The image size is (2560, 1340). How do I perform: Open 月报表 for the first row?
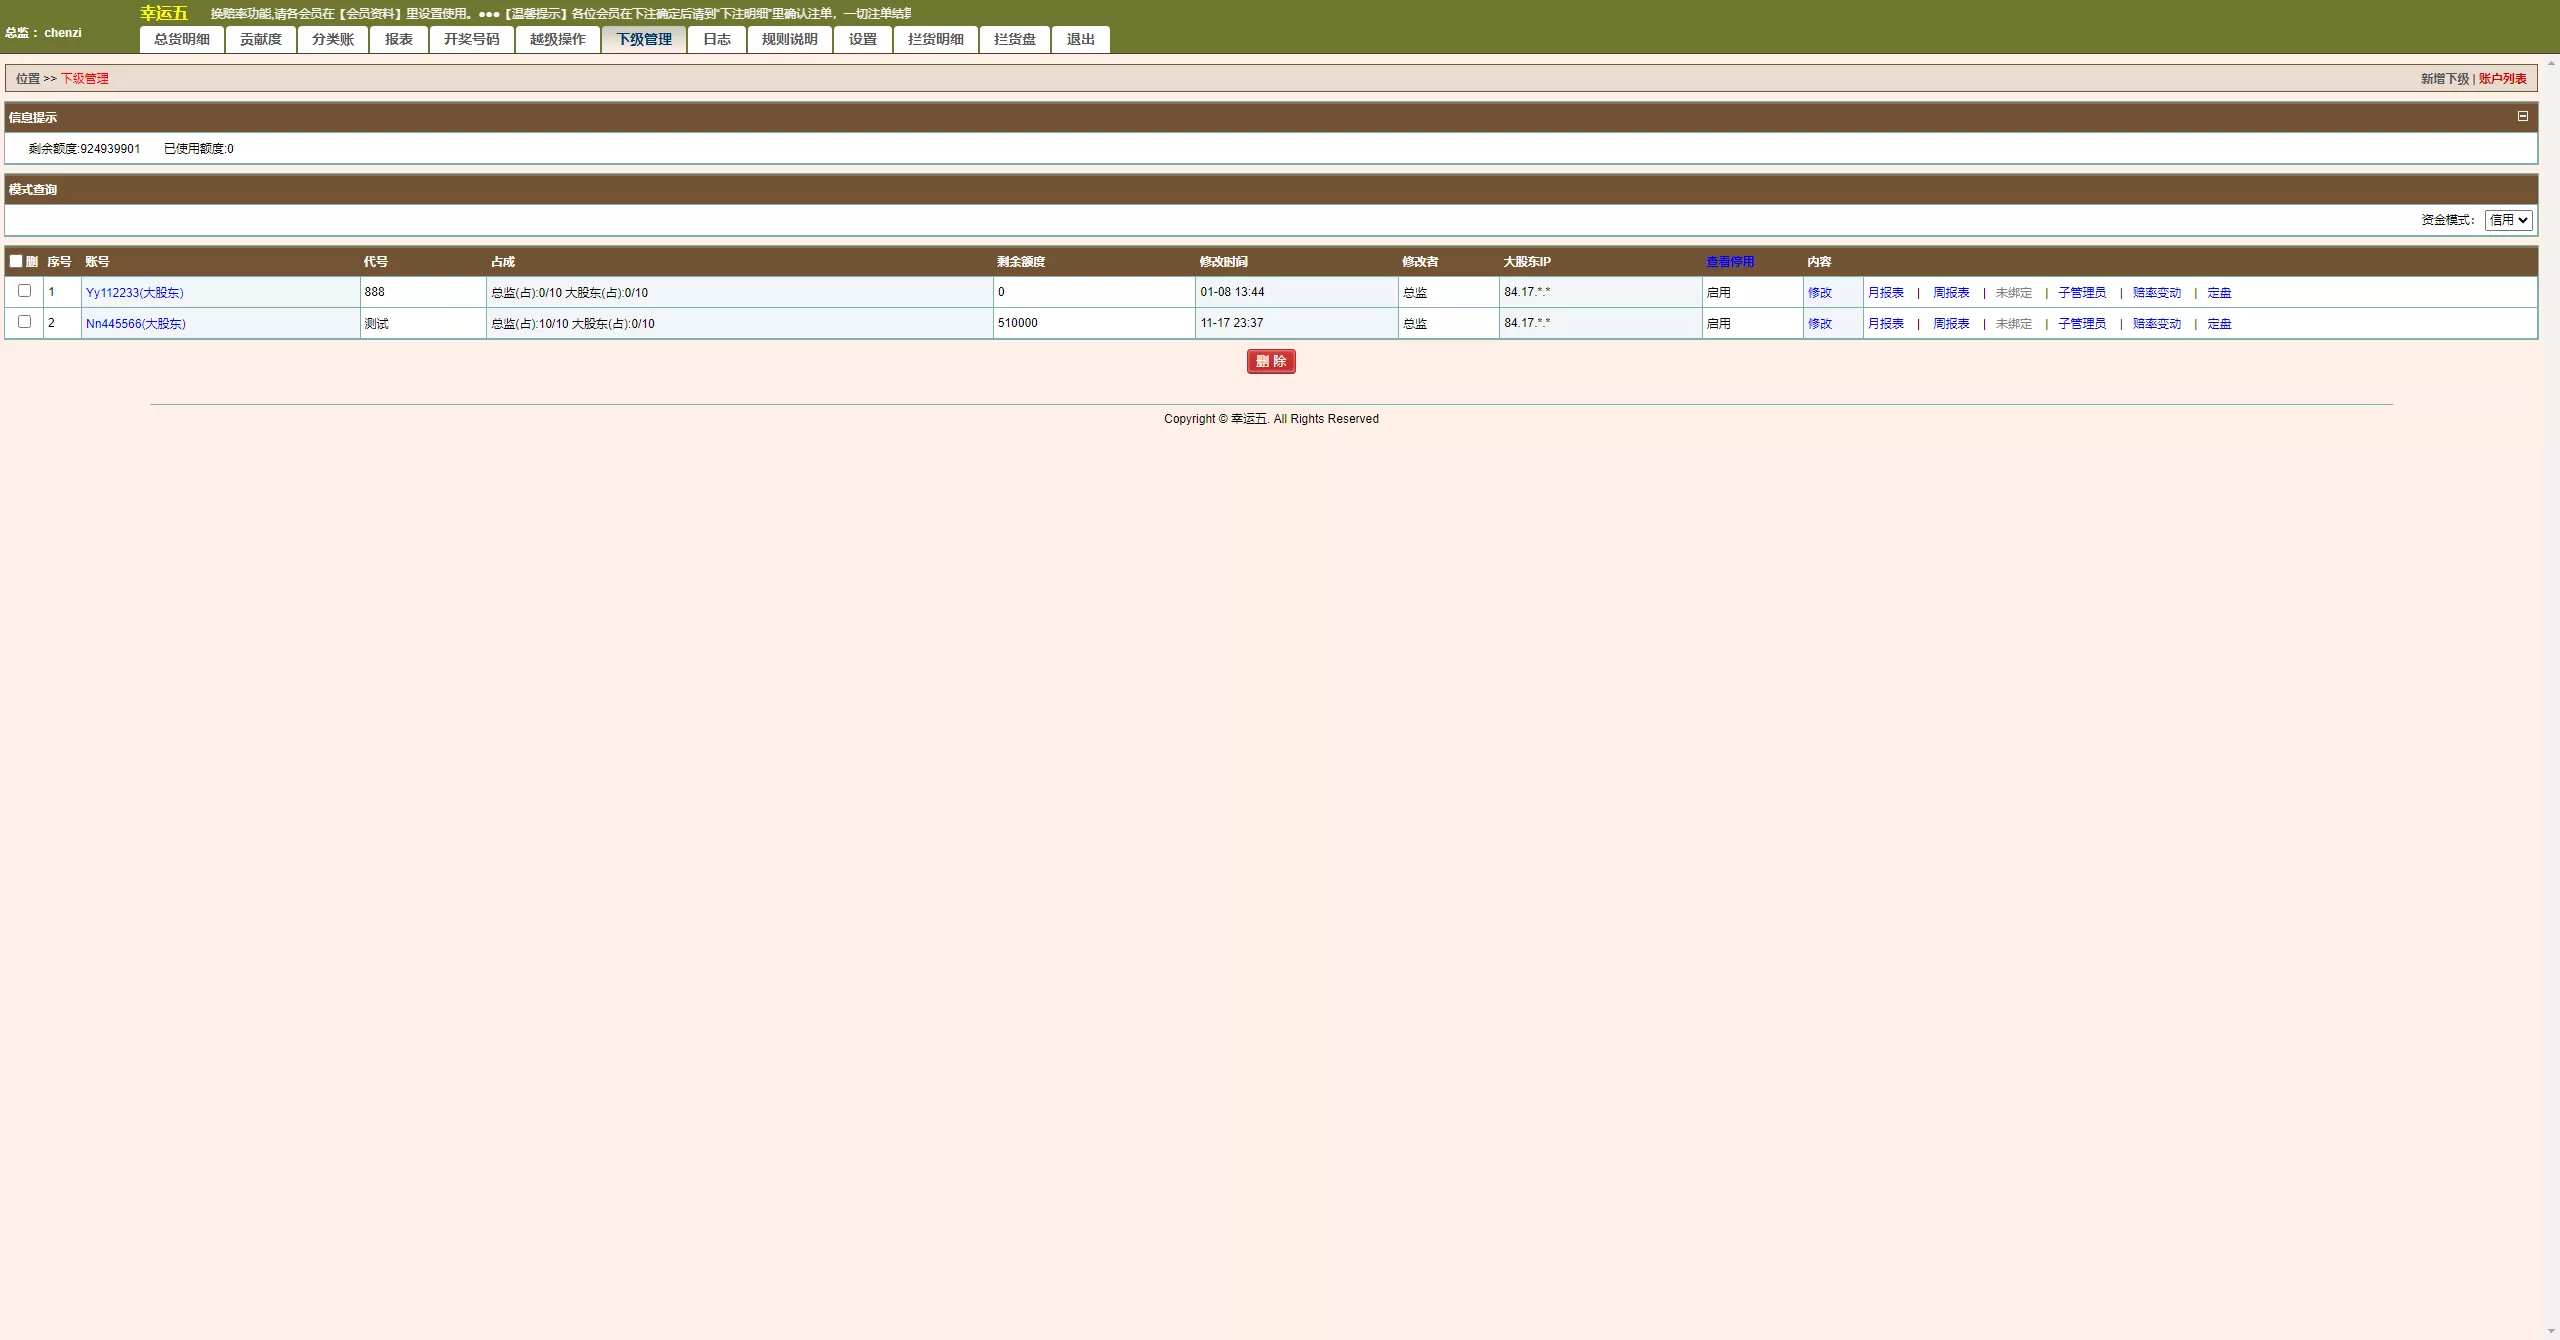coord(1885,293)
